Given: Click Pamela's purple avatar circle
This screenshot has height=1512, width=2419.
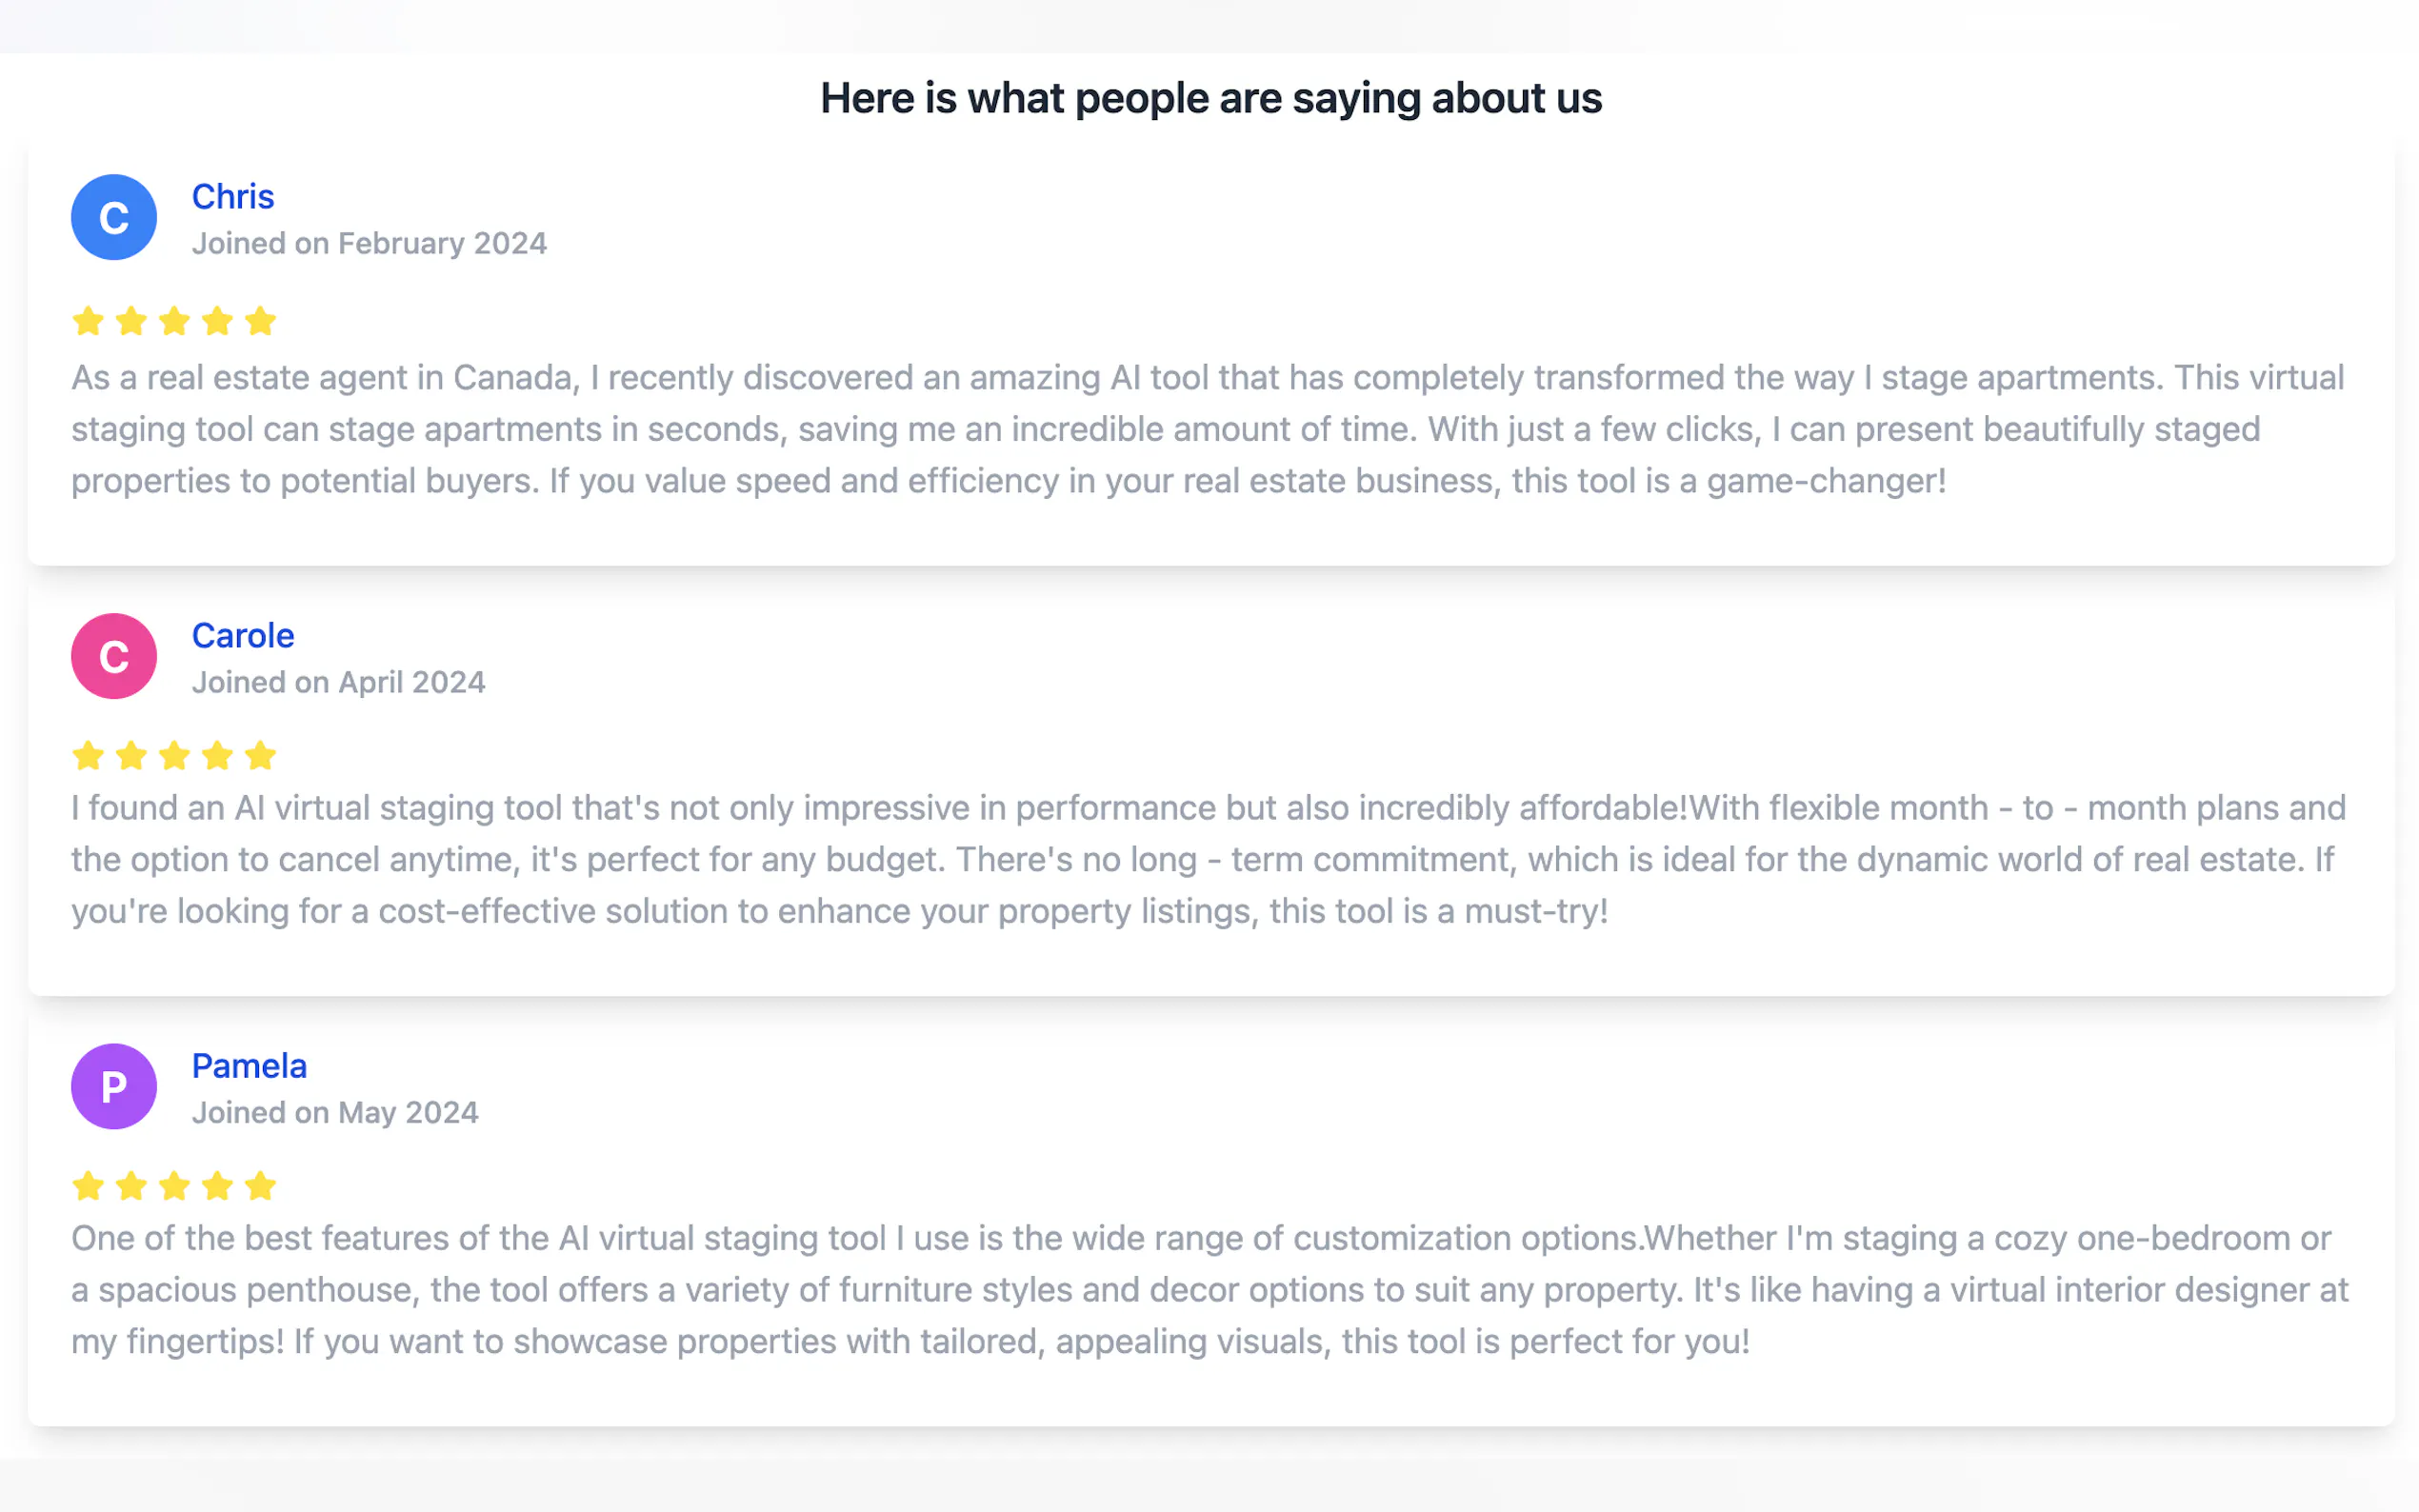Looking at the screenshot, I should pos(113,1086).
